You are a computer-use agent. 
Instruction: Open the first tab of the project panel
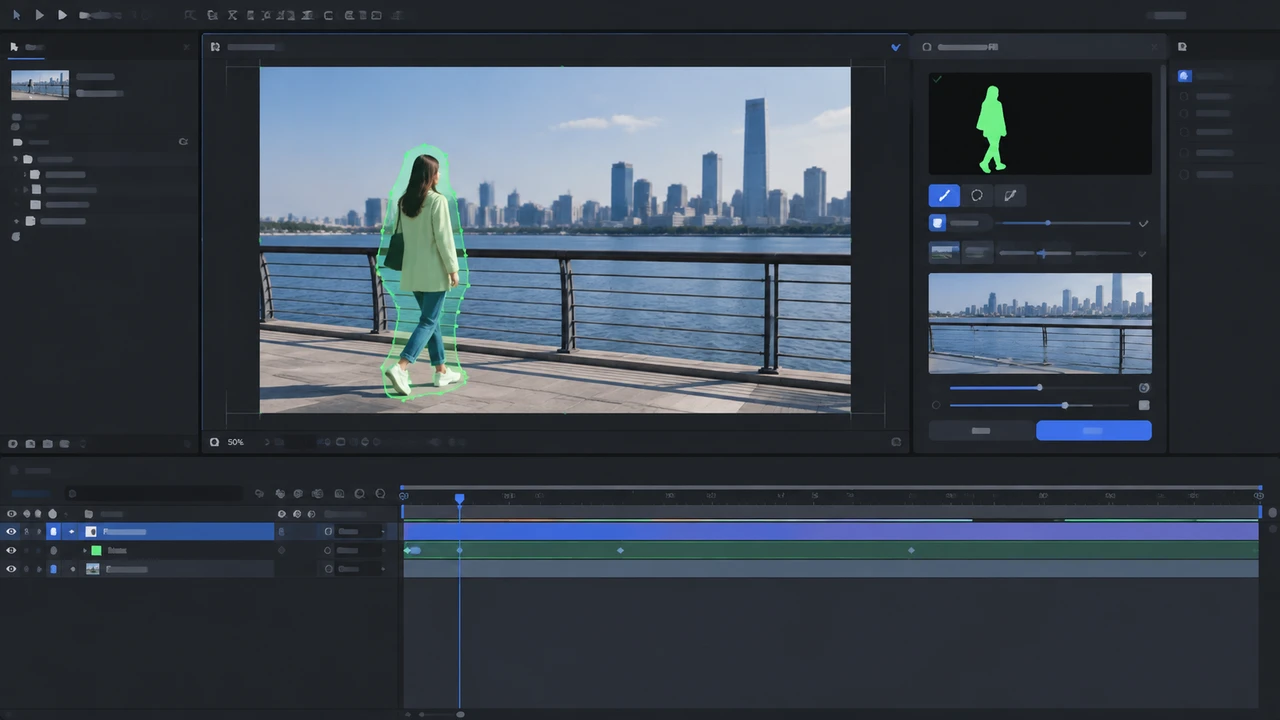[x=26, y=47]
